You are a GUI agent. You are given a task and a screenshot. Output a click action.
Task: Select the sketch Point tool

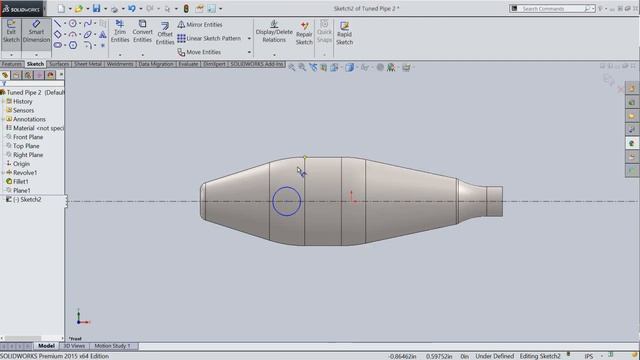[103, 45]
